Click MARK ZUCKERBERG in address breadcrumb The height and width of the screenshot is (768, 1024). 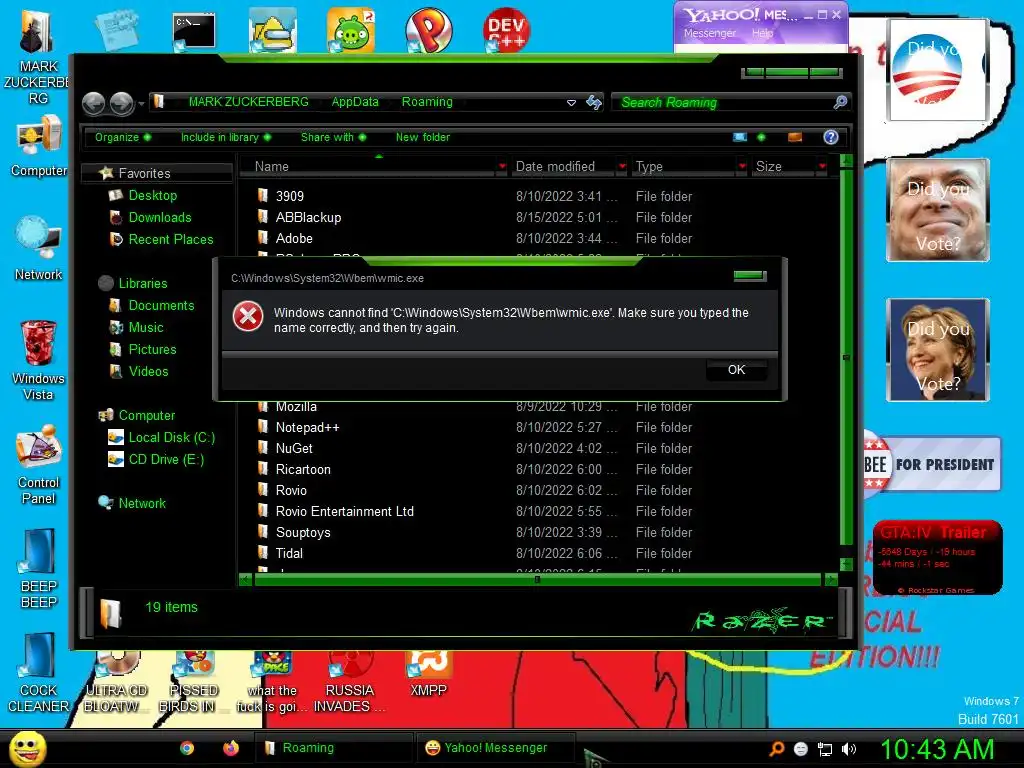[248, 102]
